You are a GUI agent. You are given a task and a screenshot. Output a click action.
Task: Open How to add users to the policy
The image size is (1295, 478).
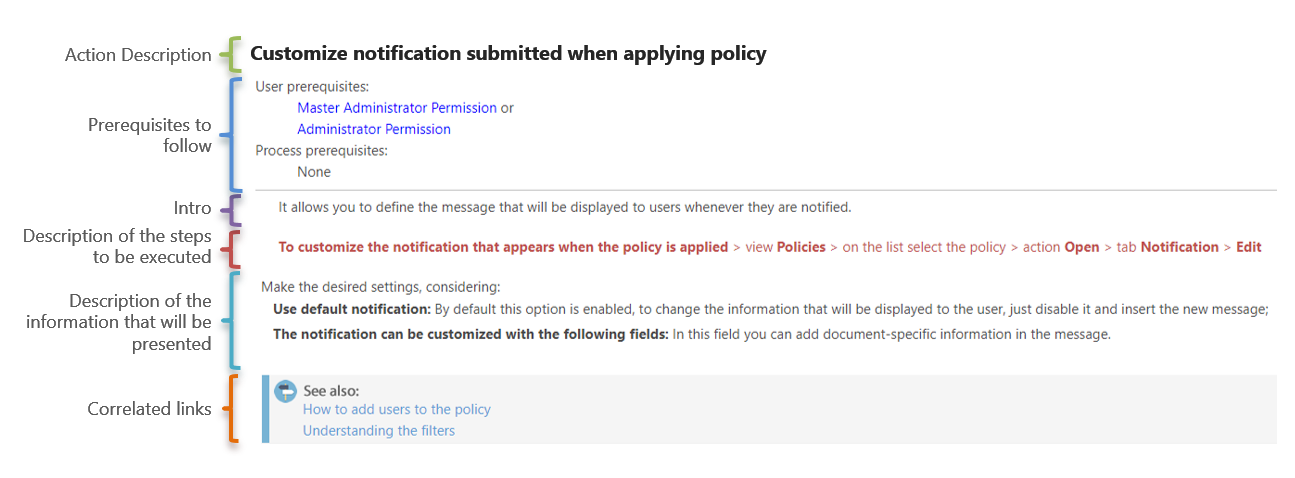point(396,409)
